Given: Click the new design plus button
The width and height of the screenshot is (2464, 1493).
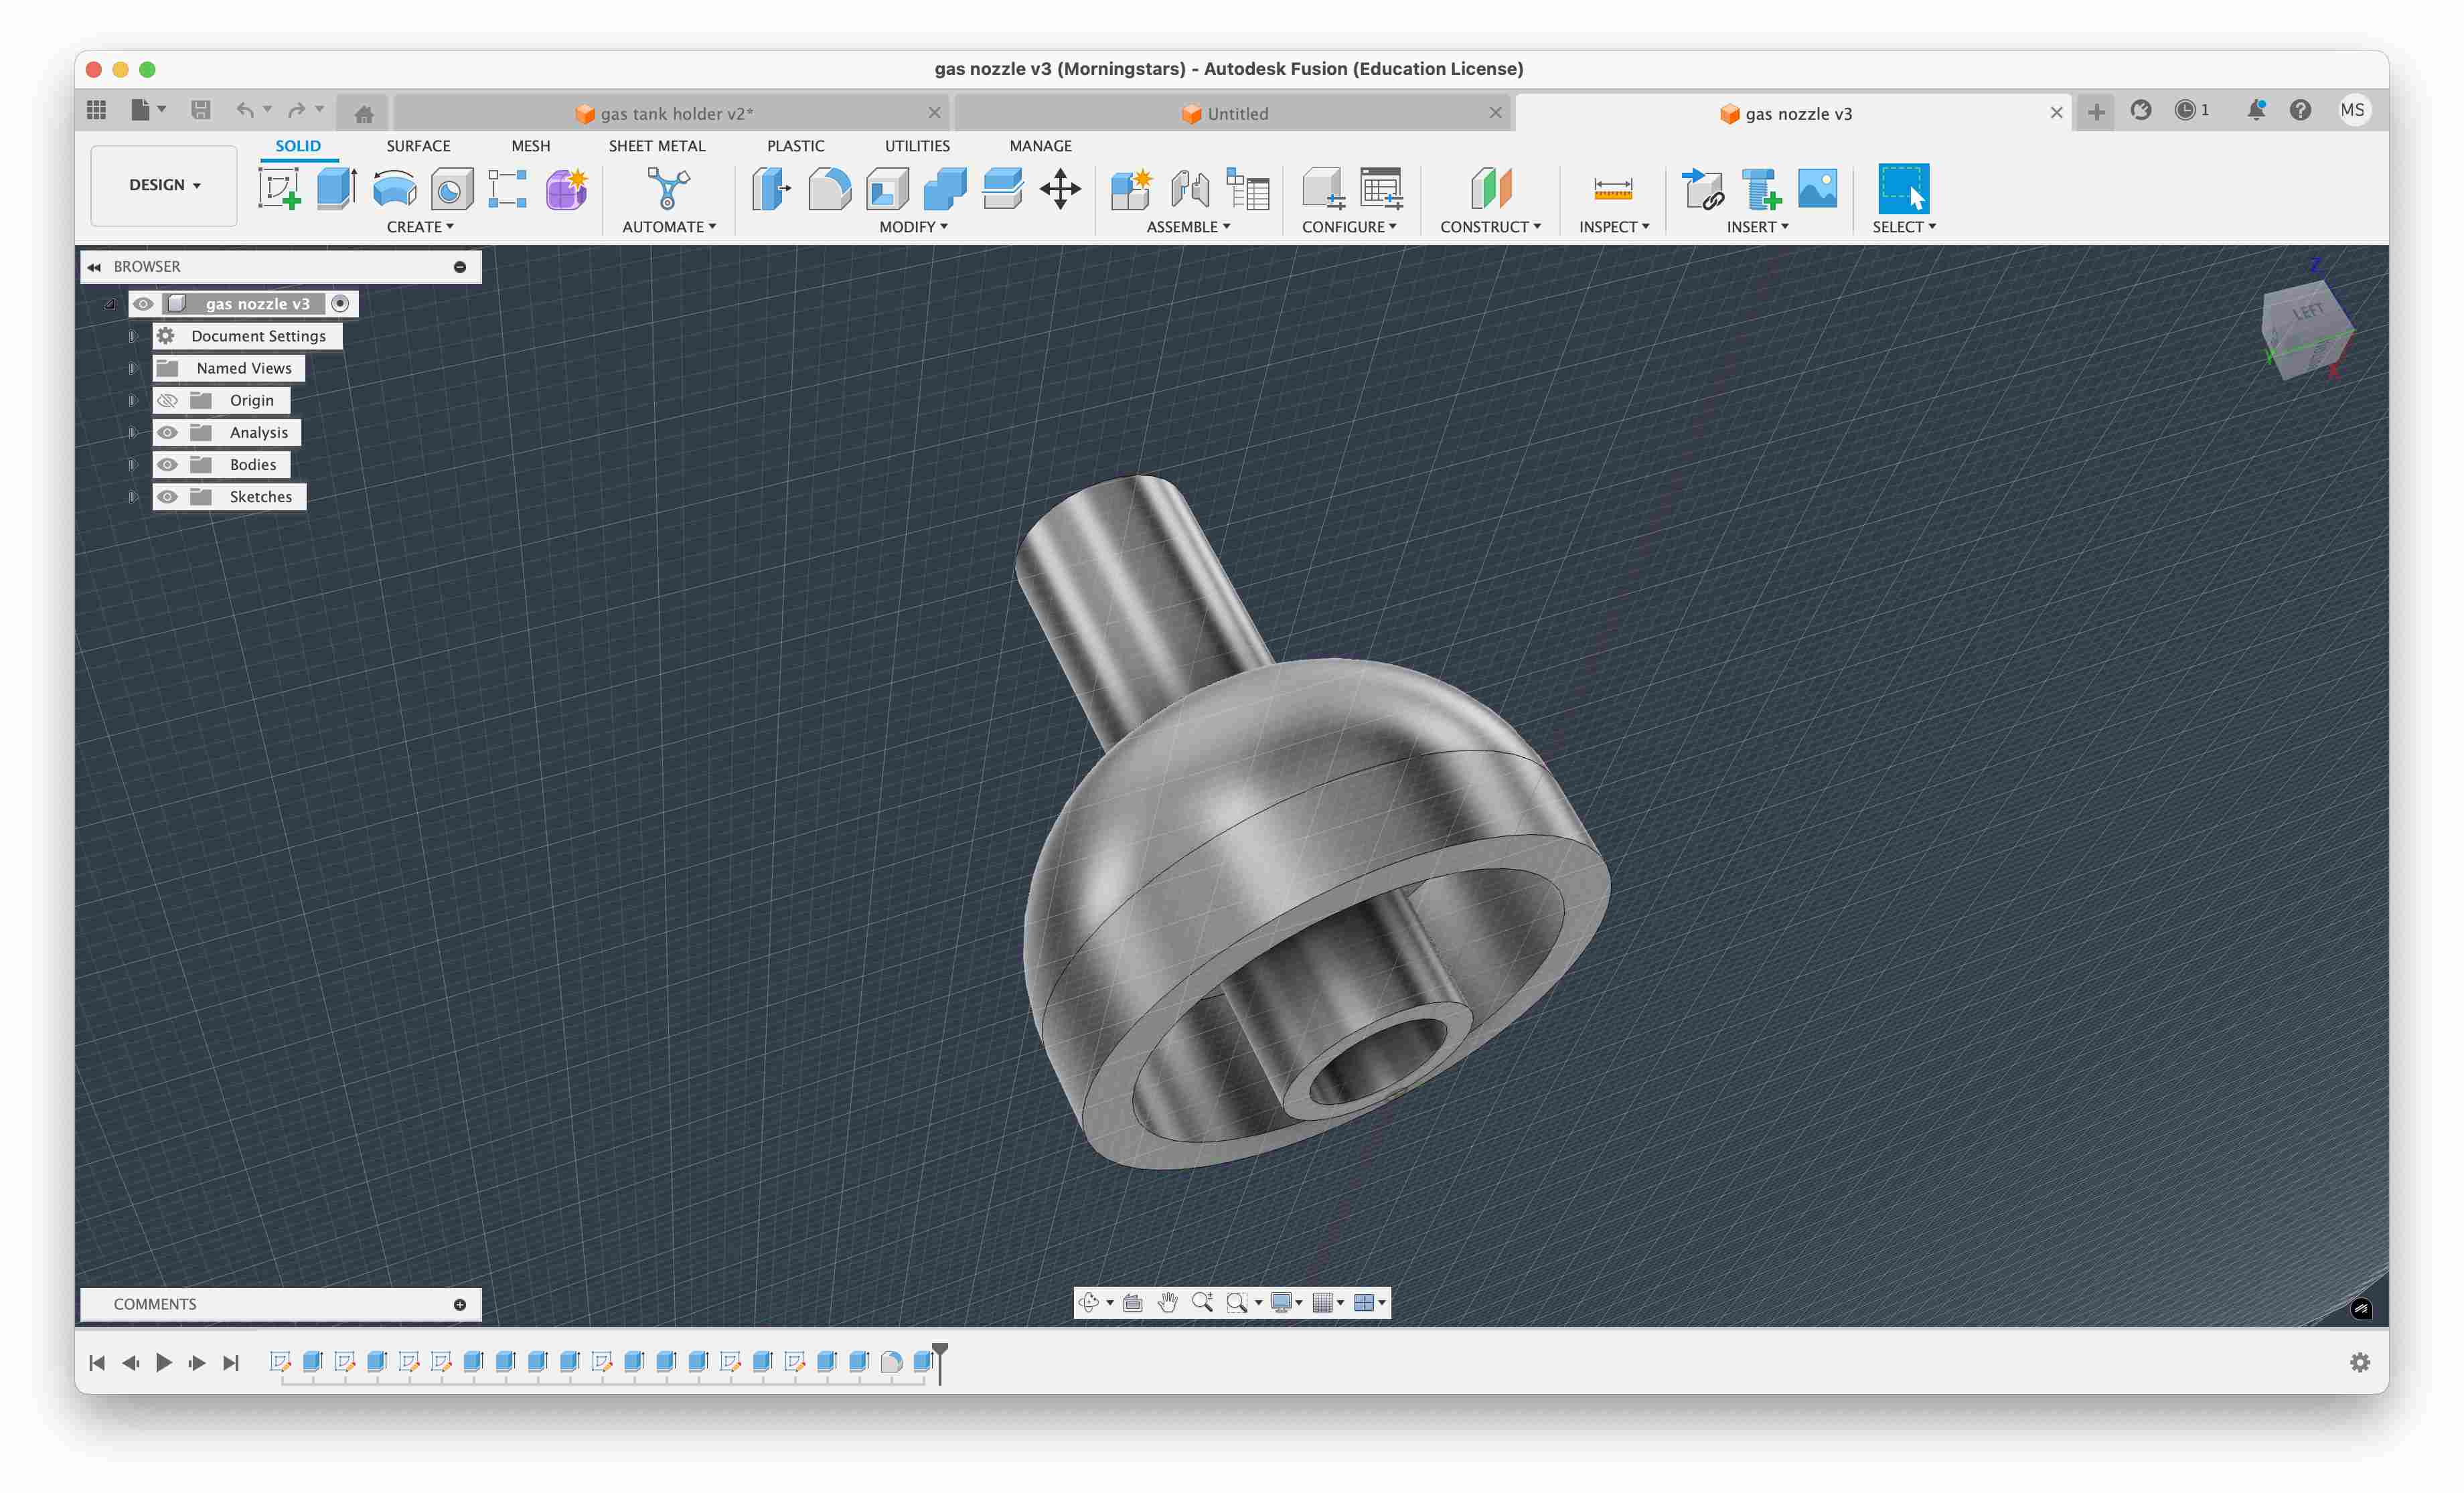Looking at the screenshot, I should pos(2096,112).
